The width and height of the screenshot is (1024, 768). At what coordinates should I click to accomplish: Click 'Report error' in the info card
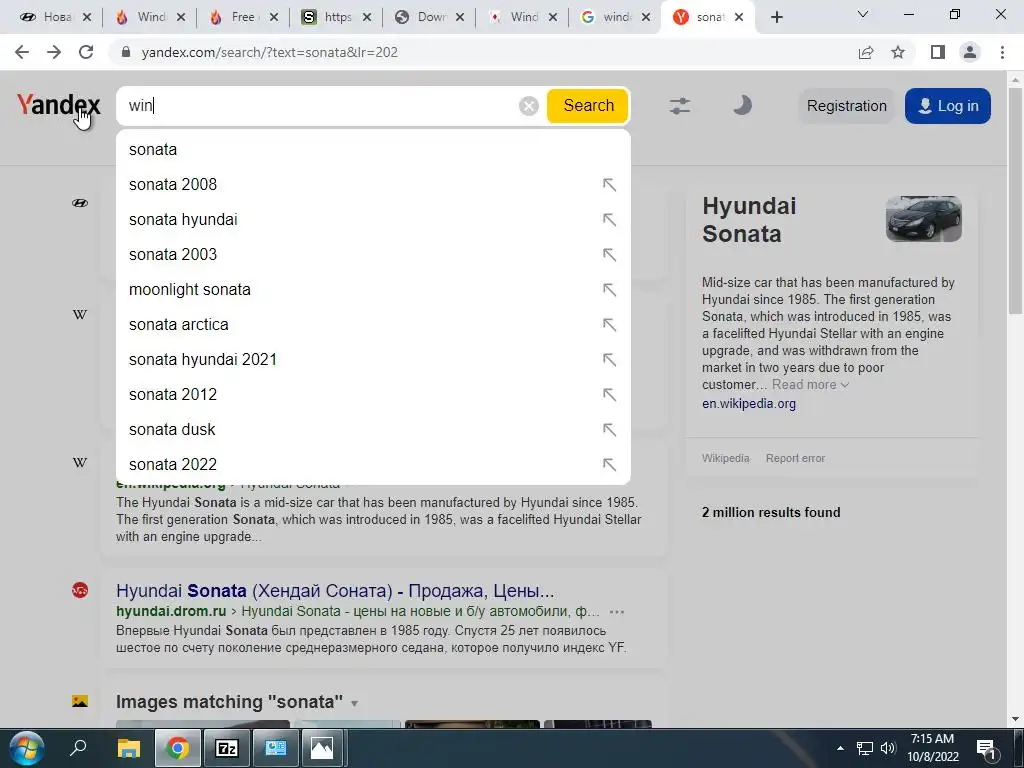tap(795, 458)
